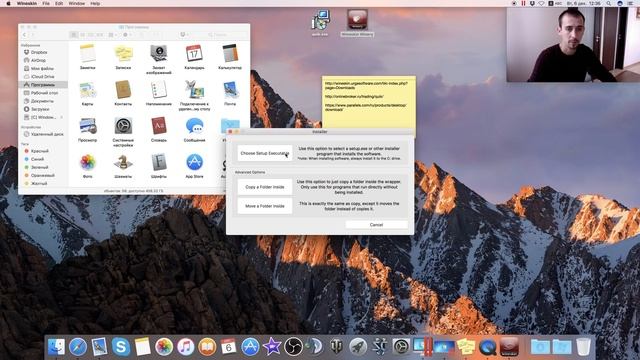This screenshot has width=640, height=360.
Task: Open Контакты app in Finder window
Action: (123, 93)
